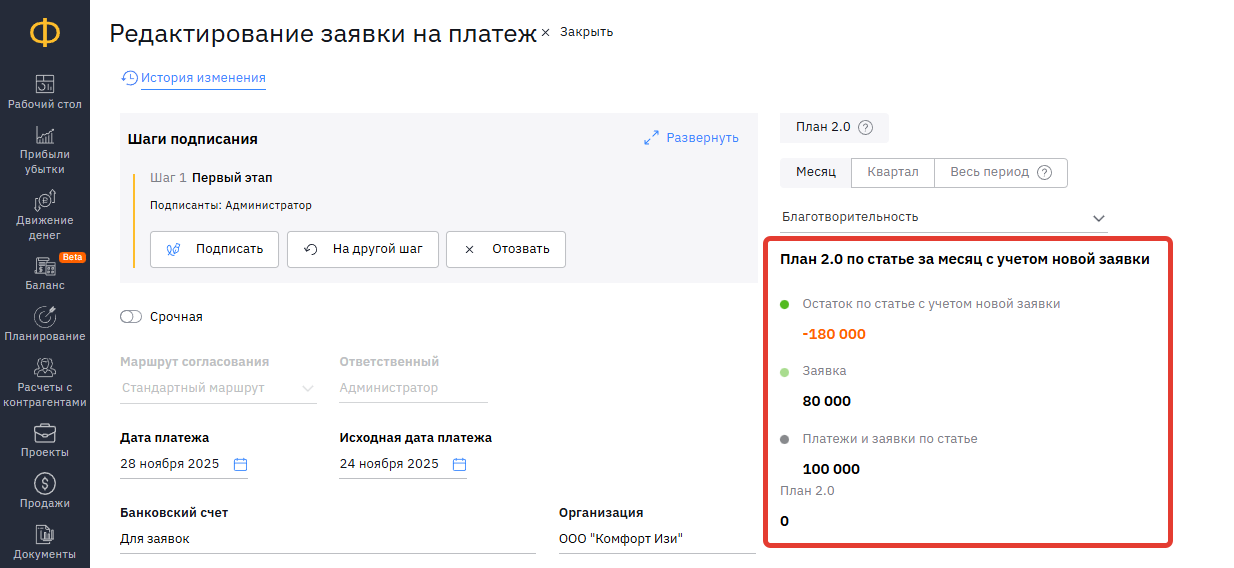1234x568 pixels.
Task: Click the Отозвать button
Action: 506,249
